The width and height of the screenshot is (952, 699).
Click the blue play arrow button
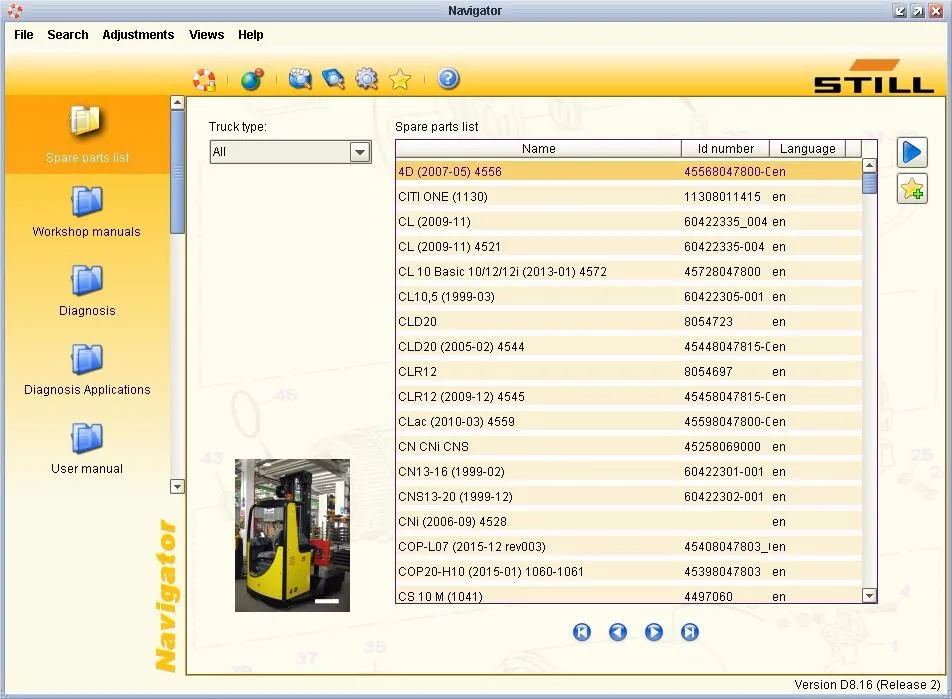pos(912,152)
